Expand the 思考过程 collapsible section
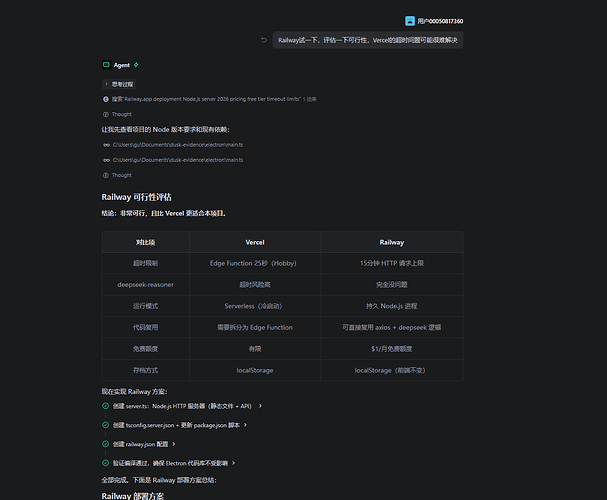The height and width of the screenshot is (500, 607). (x=119, y=84)
